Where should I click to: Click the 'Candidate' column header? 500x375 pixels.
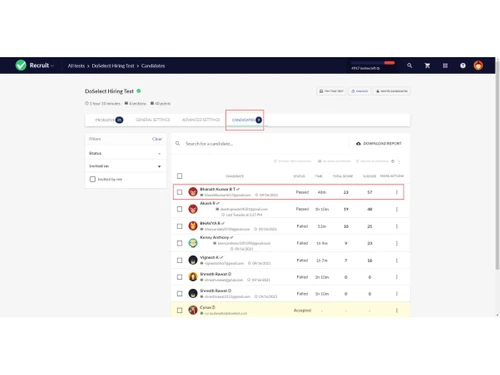pyautogui.click(x=235, y=176)
